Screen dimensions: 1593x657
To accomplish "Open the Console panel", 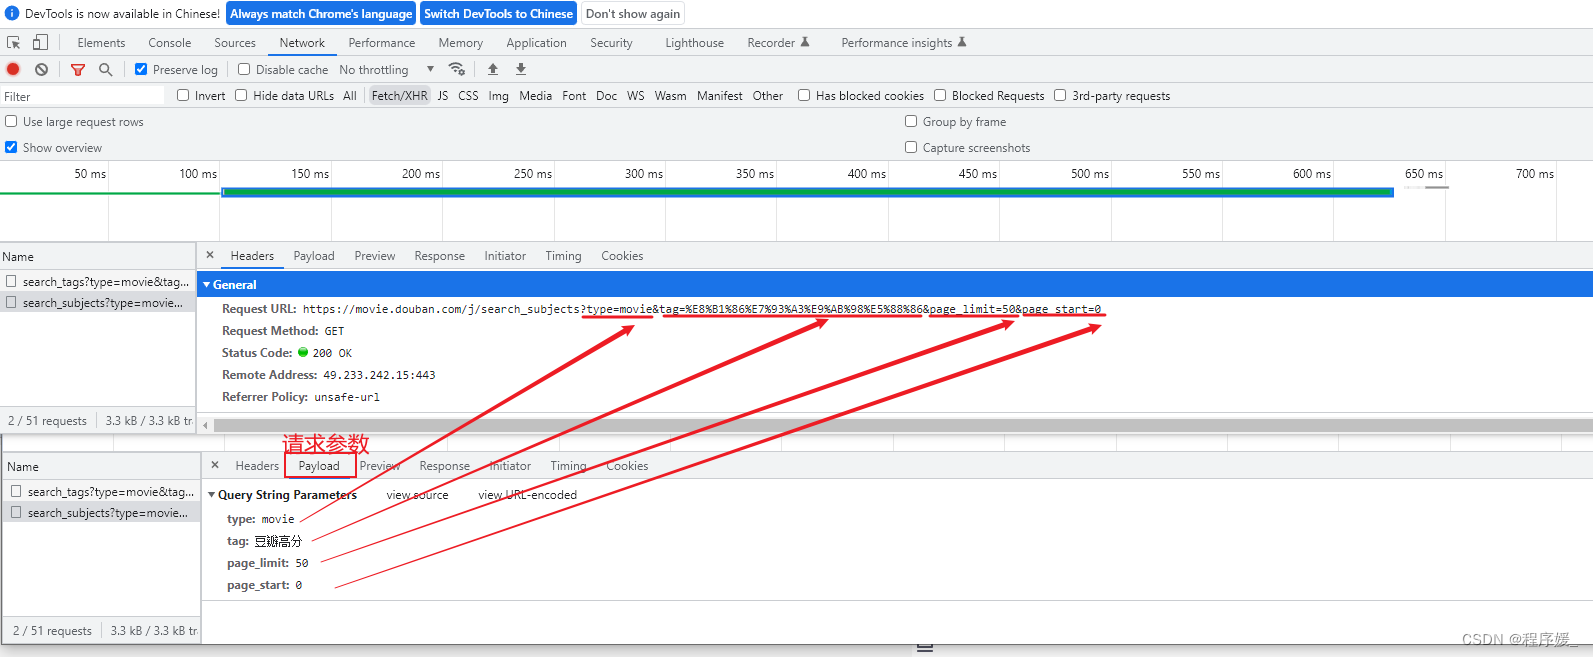I will tap(170, 43).
